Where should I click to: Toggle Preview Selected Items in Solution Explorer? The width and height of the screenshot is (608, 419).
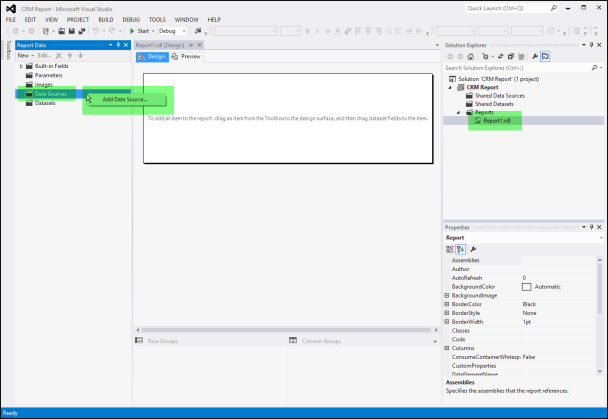[x=546, y=57]
